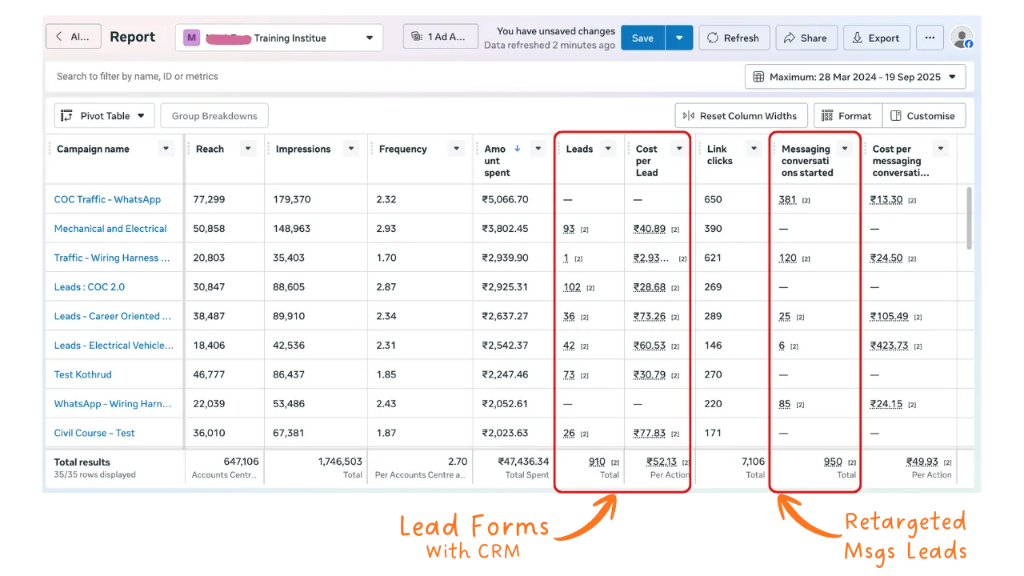Image resolution: width=1024 pixels, height=576 pixels.
Task: Select the Frequency value 1.70
Action: tap(386, 258)
